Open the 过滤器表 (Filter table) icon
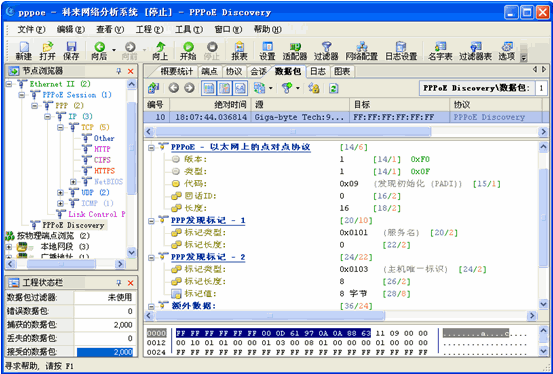Screen dimensions: 553x374 pyautogui.click(x=475, y=51)
